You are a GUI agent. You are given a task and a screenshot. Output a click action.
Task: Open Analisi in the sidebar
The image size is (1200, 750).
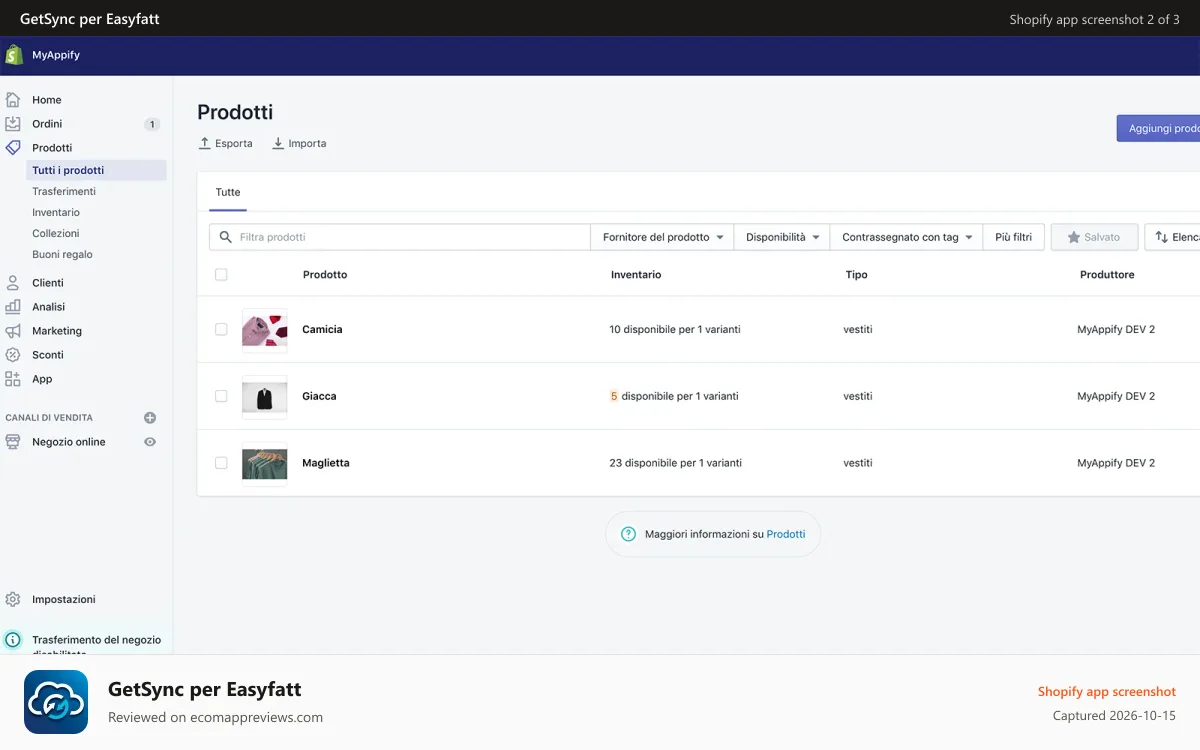click(x=48, y=307)
